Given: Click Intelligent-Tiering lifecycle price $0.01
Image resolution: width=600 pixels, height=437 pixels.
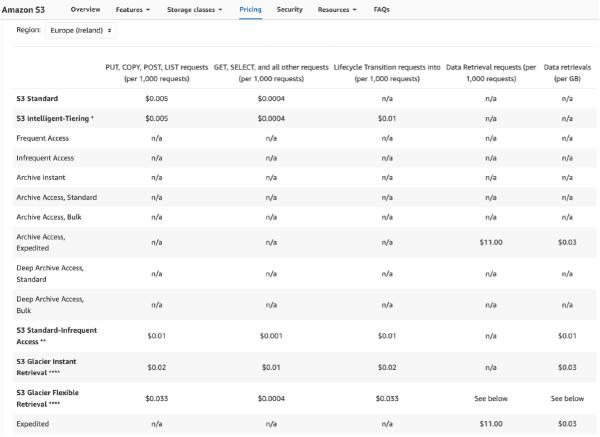Looking at the screenshot, I should (x=387, y=119).
